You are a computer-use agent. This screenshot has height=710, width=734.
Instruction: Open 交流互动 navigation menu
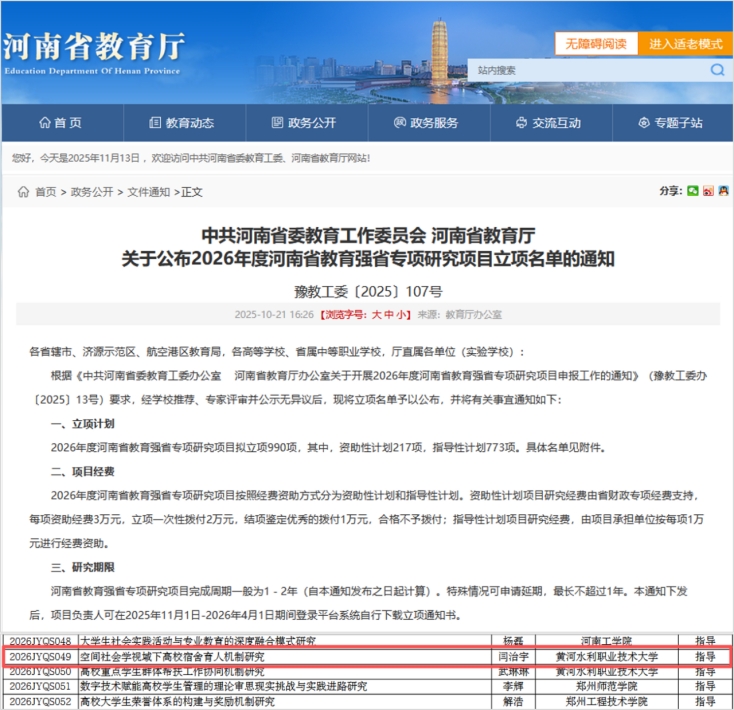point(548,123)
